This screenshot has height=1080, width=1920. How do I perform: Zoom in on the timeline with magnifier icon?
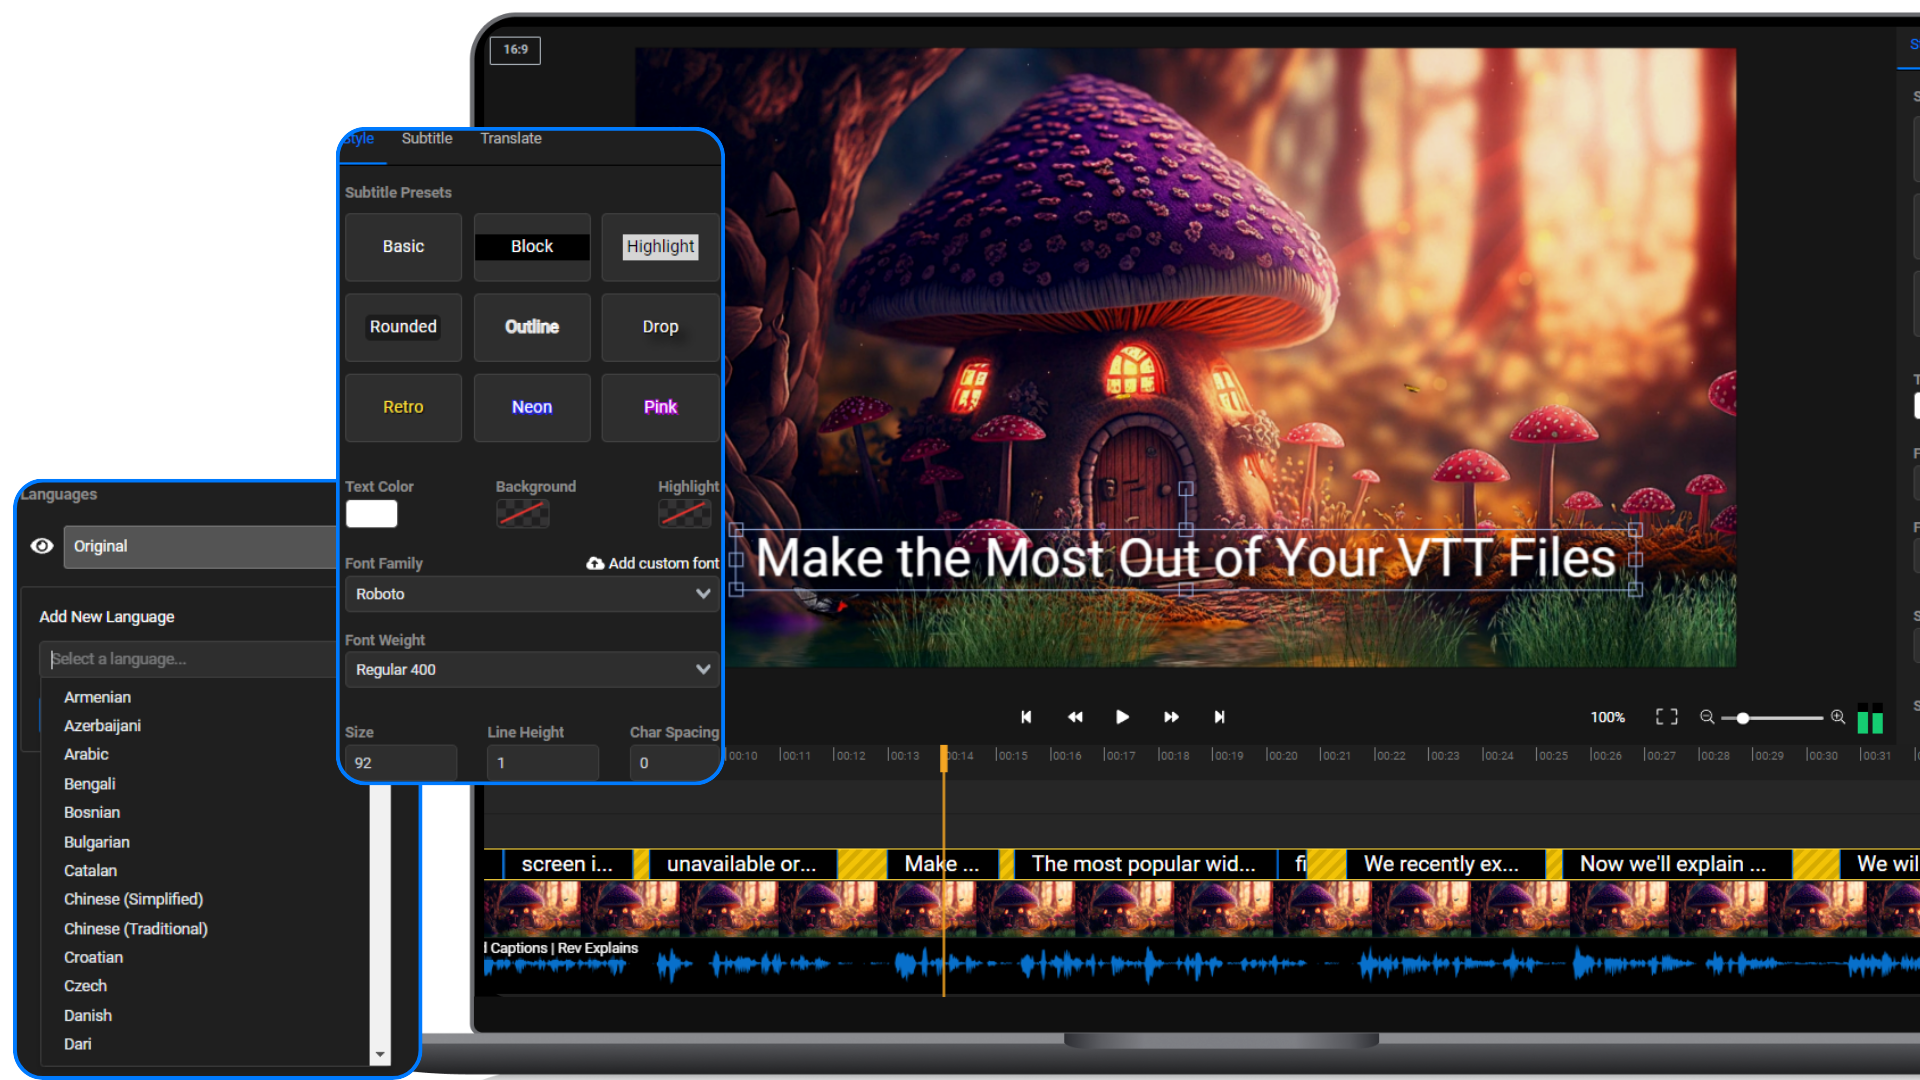(x=1838, y=717)
